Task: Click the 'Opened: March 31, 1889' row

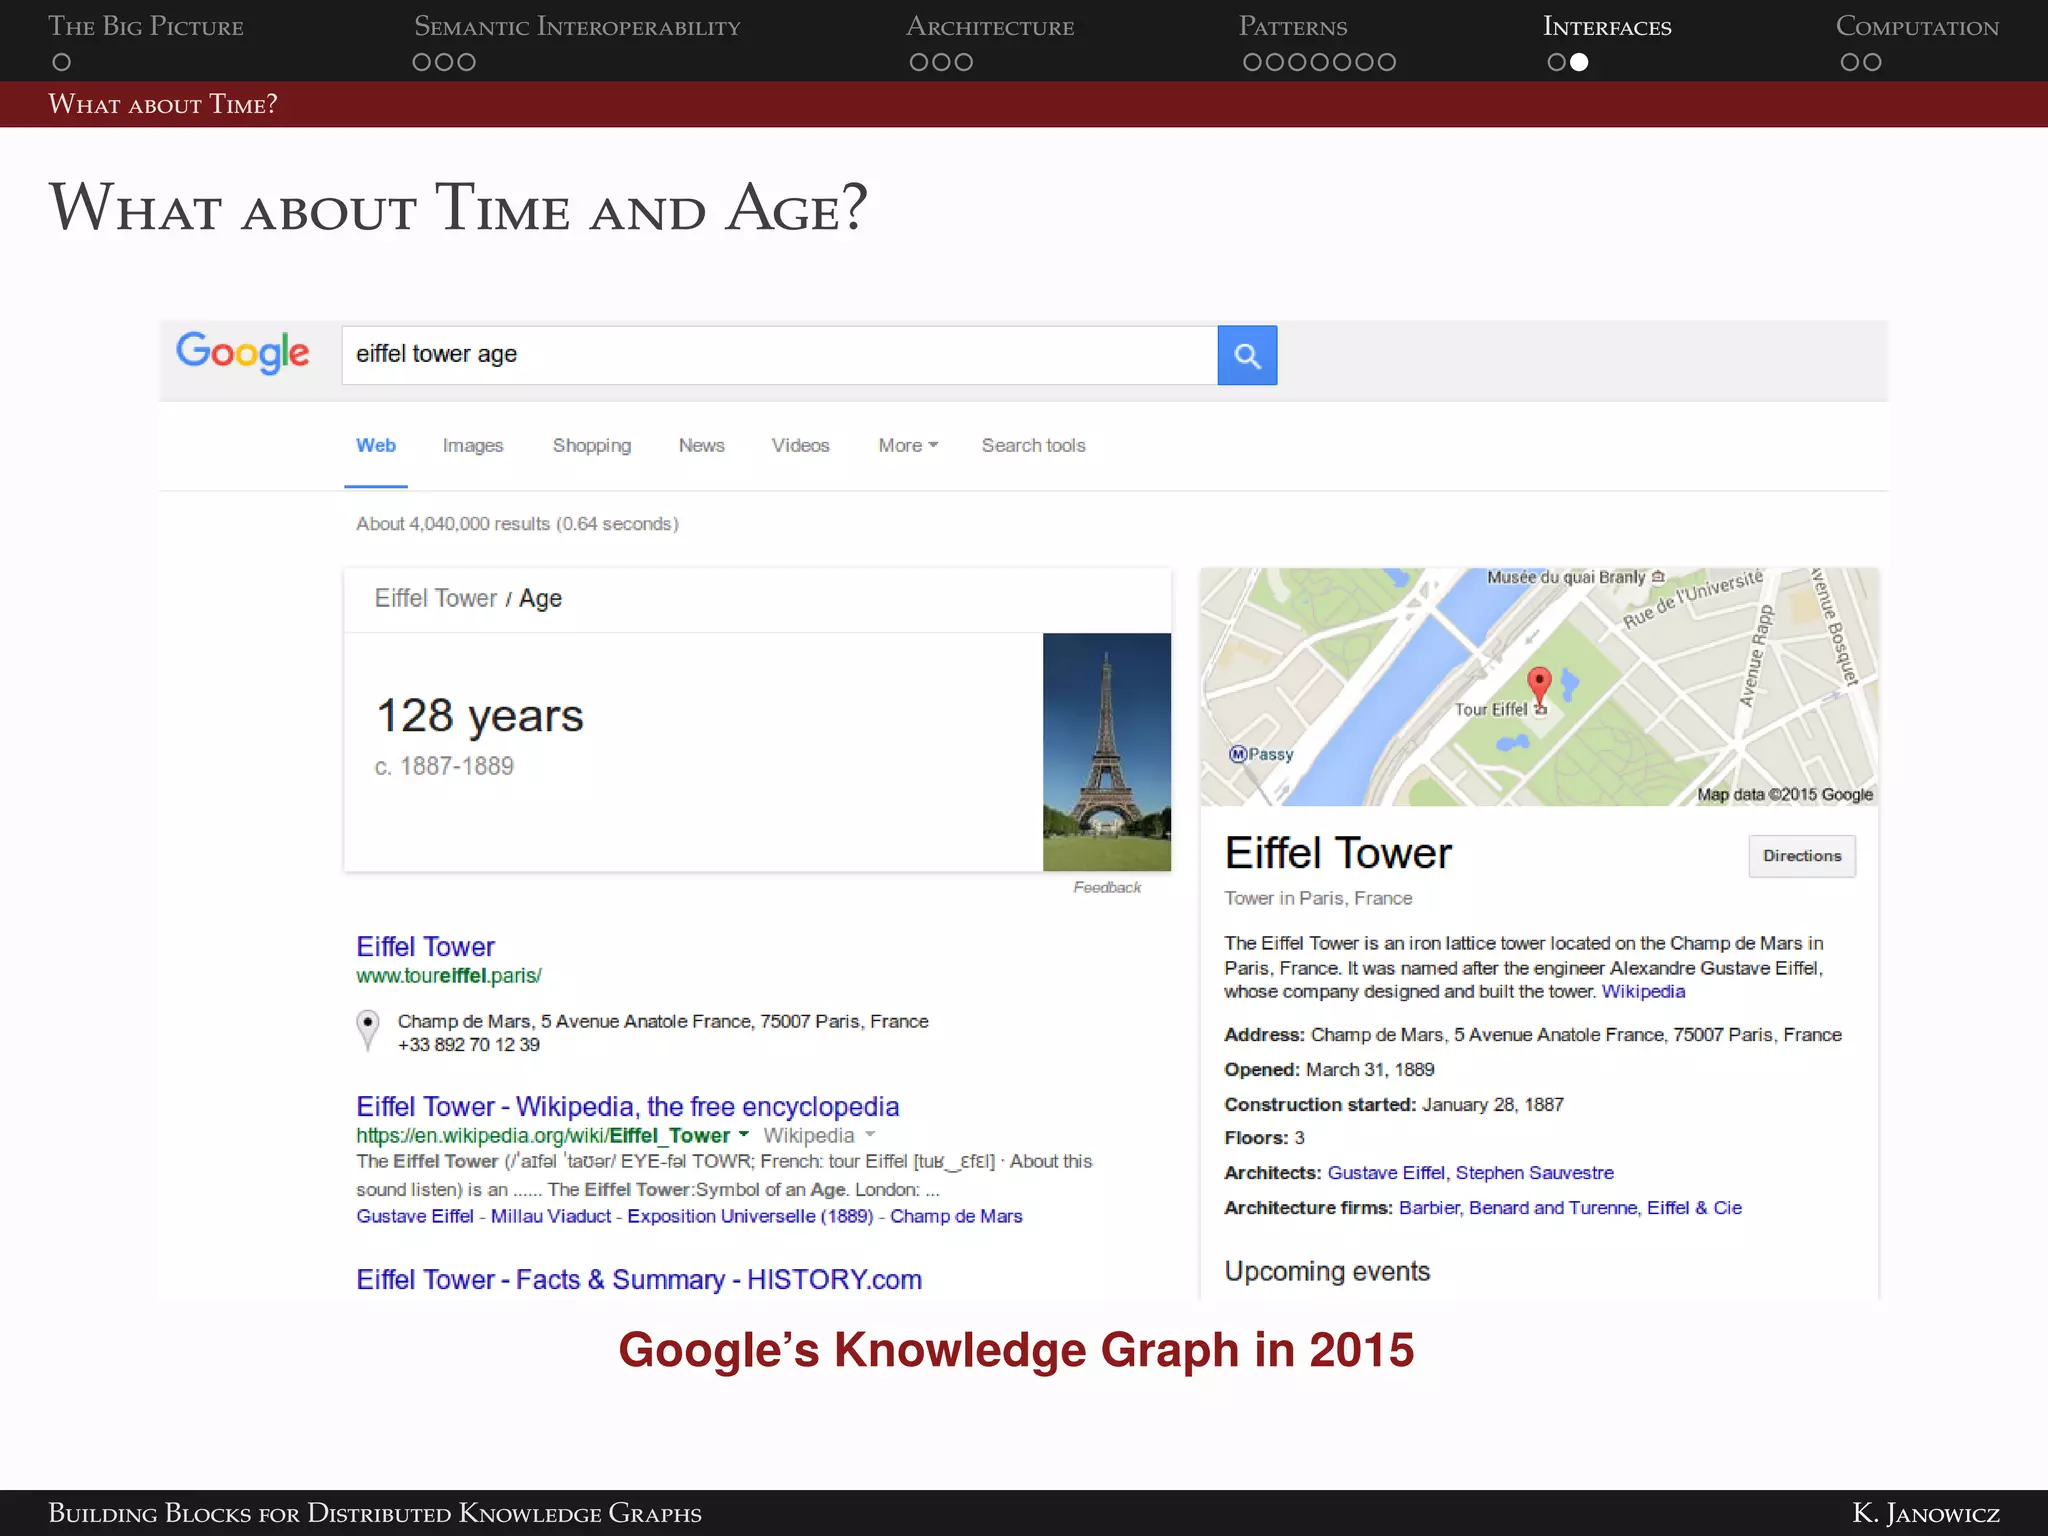Action: (1329, 1070)
